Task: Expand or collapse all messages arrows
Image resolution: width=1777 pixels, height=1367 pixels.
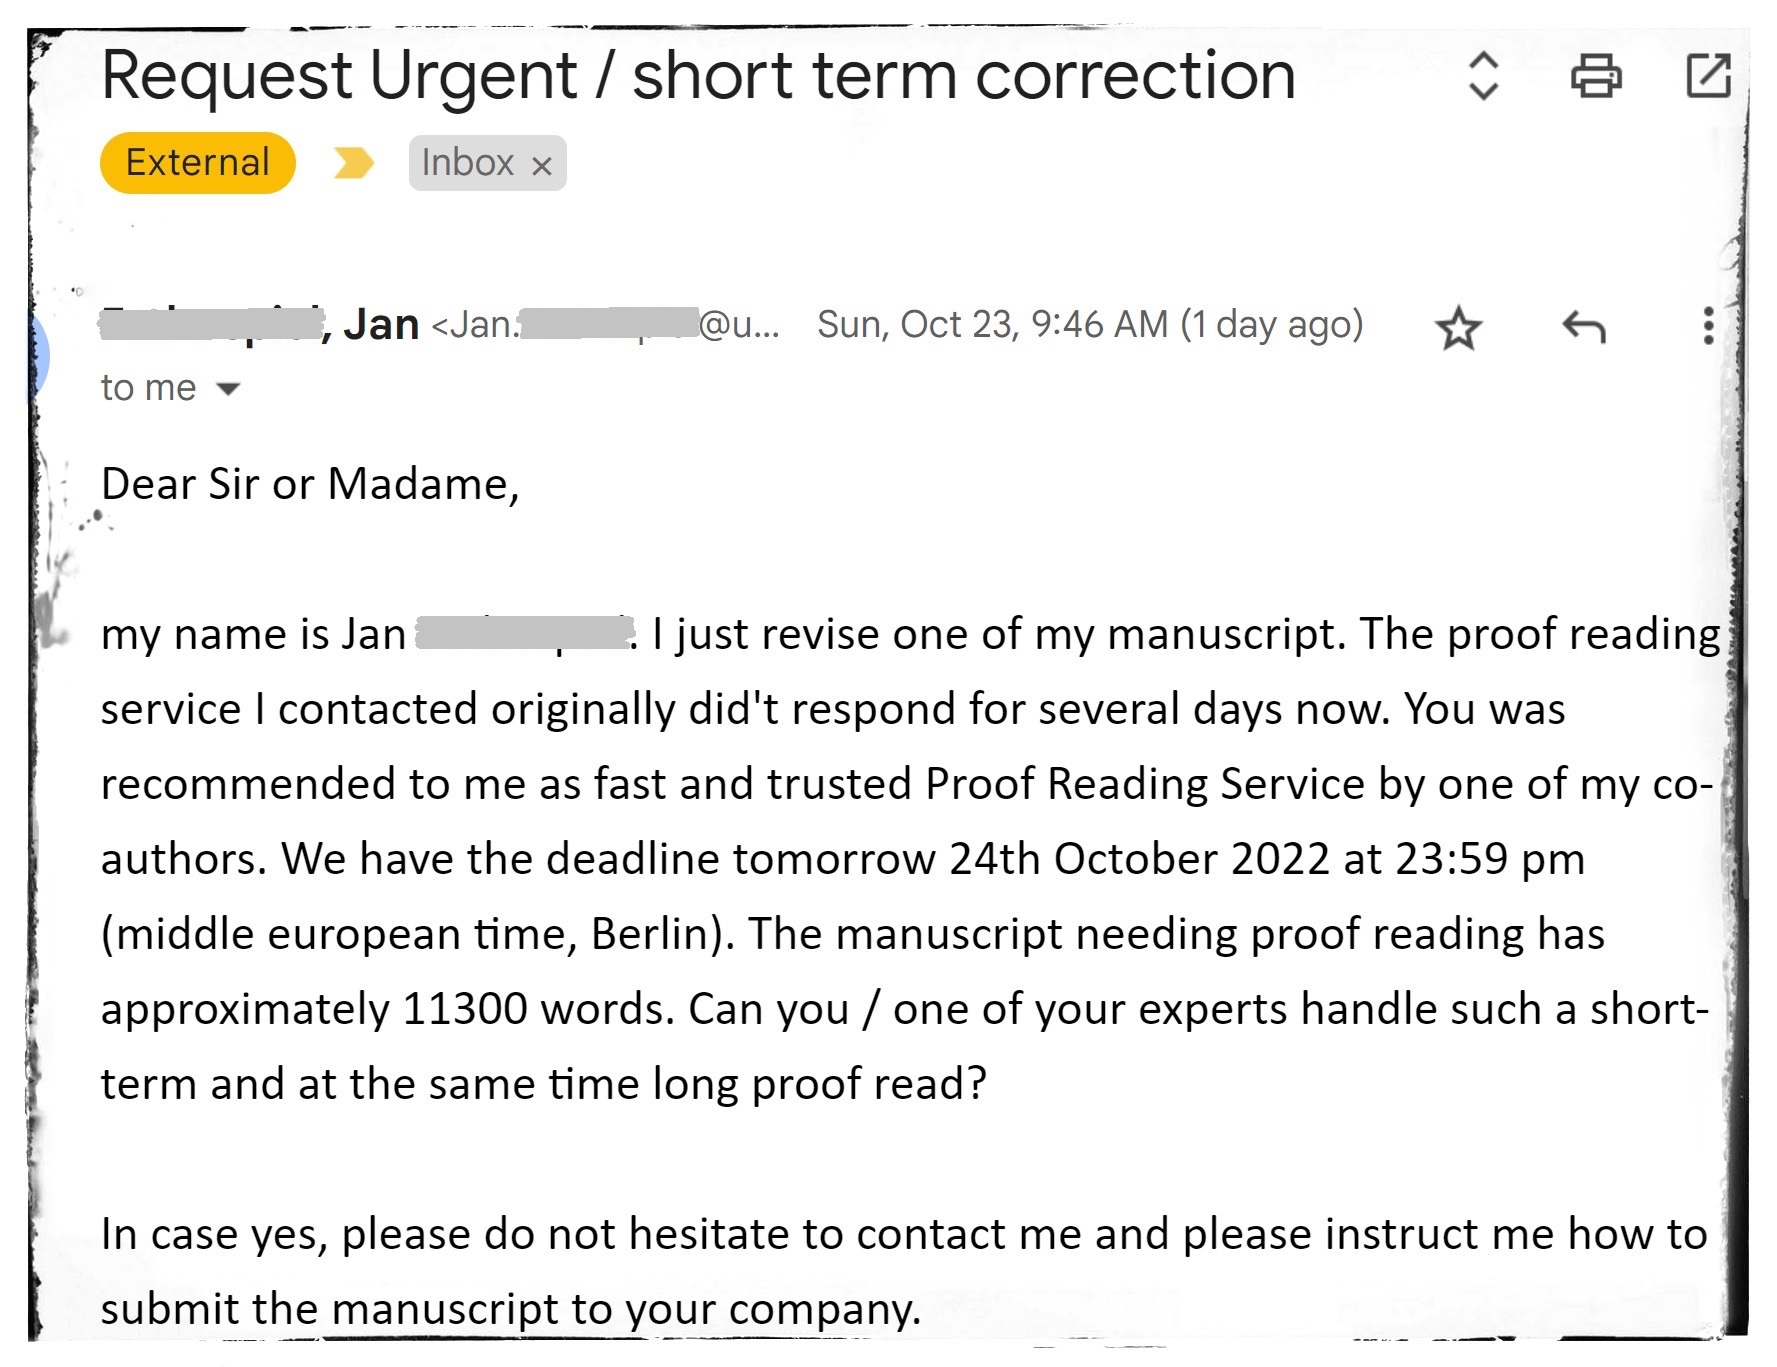Action: (1484, 75)
